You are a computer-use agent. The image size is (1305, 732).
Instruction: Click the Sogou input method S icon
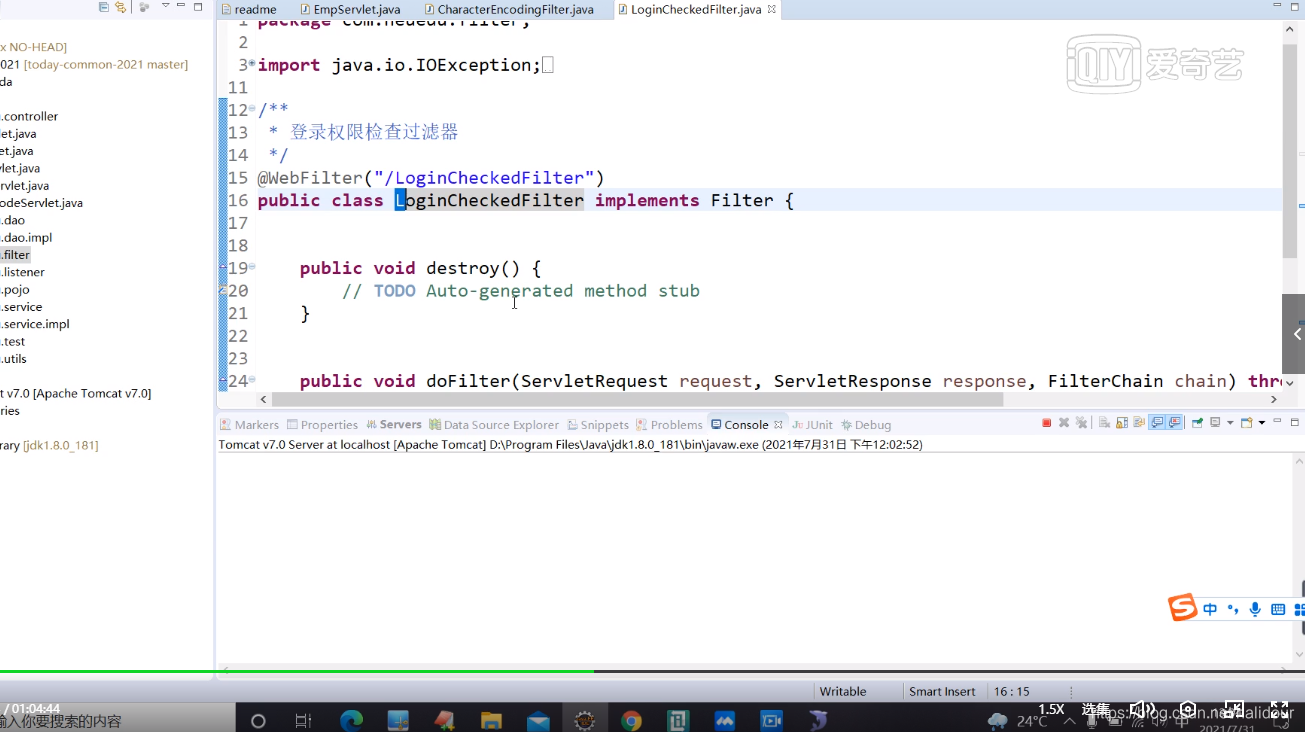(x=1183, y=607)
